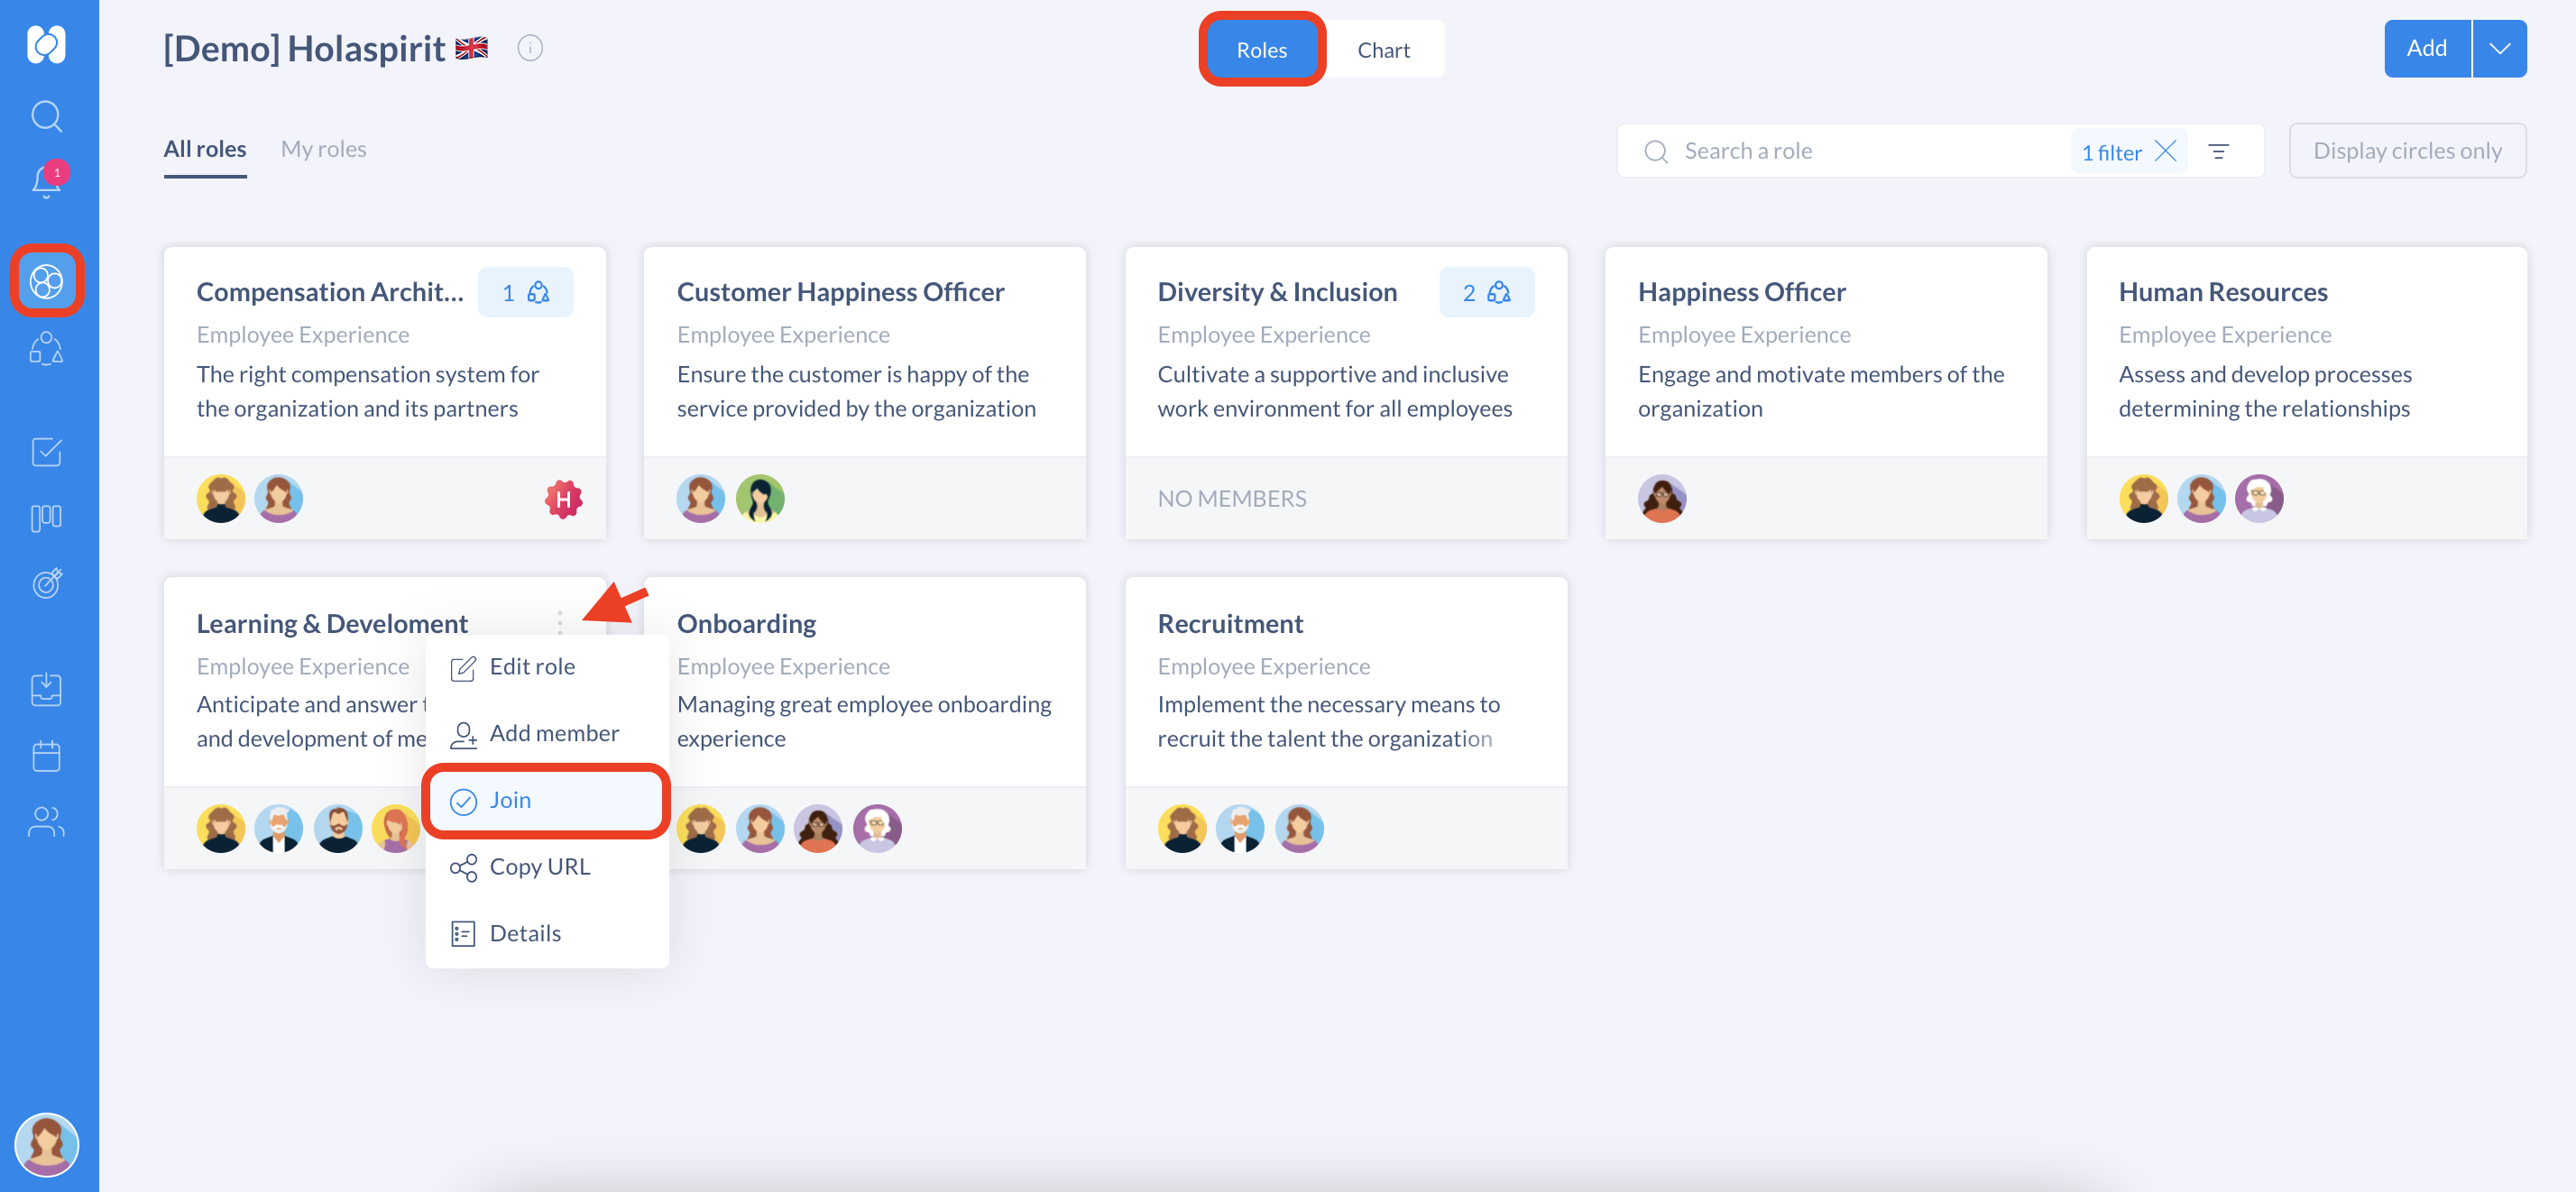Choose Join from the menu
The height and width of the screenshot is (1192, 2576).
tap(547, 800)
